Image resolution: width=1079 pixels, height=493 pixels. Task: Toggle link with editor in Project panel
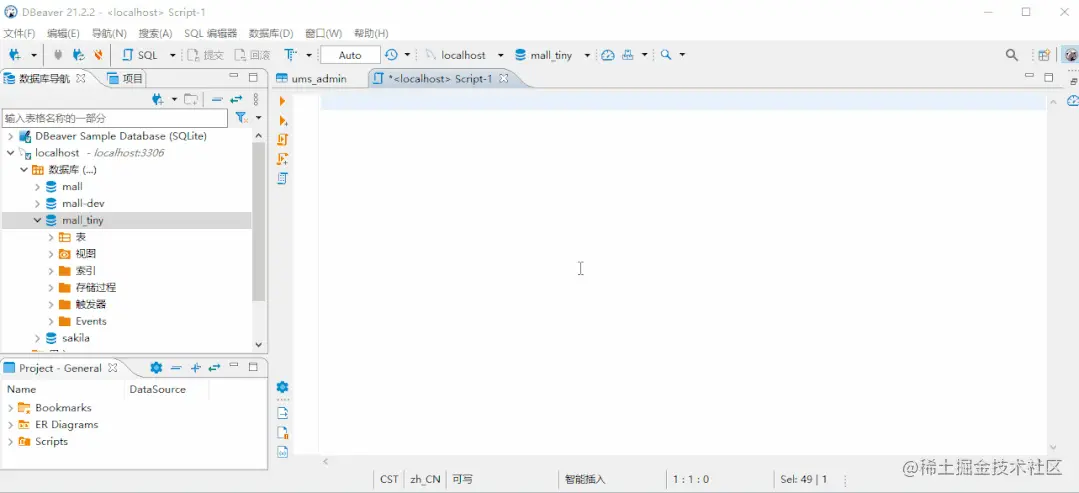click(x=215, y=368)
